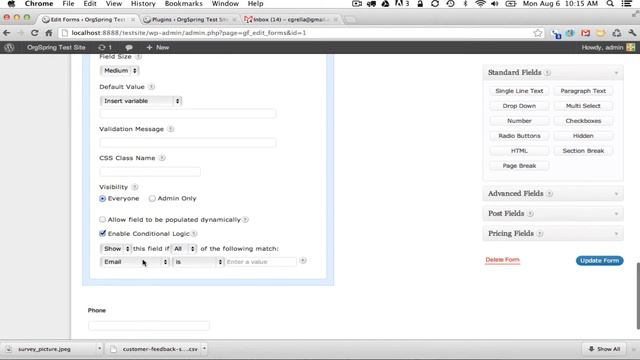Click the Update Form button
Viewport: 640px width, 360px height.
600,260
